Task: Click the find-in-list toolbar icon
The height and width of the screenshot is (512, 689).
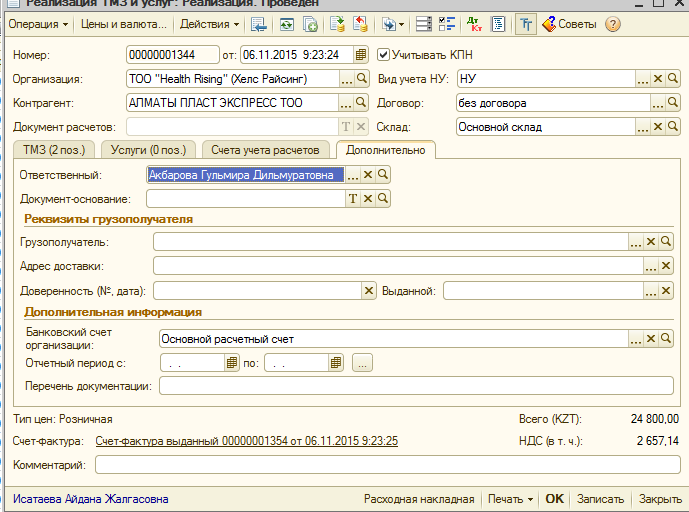Action: coord(259,24)
